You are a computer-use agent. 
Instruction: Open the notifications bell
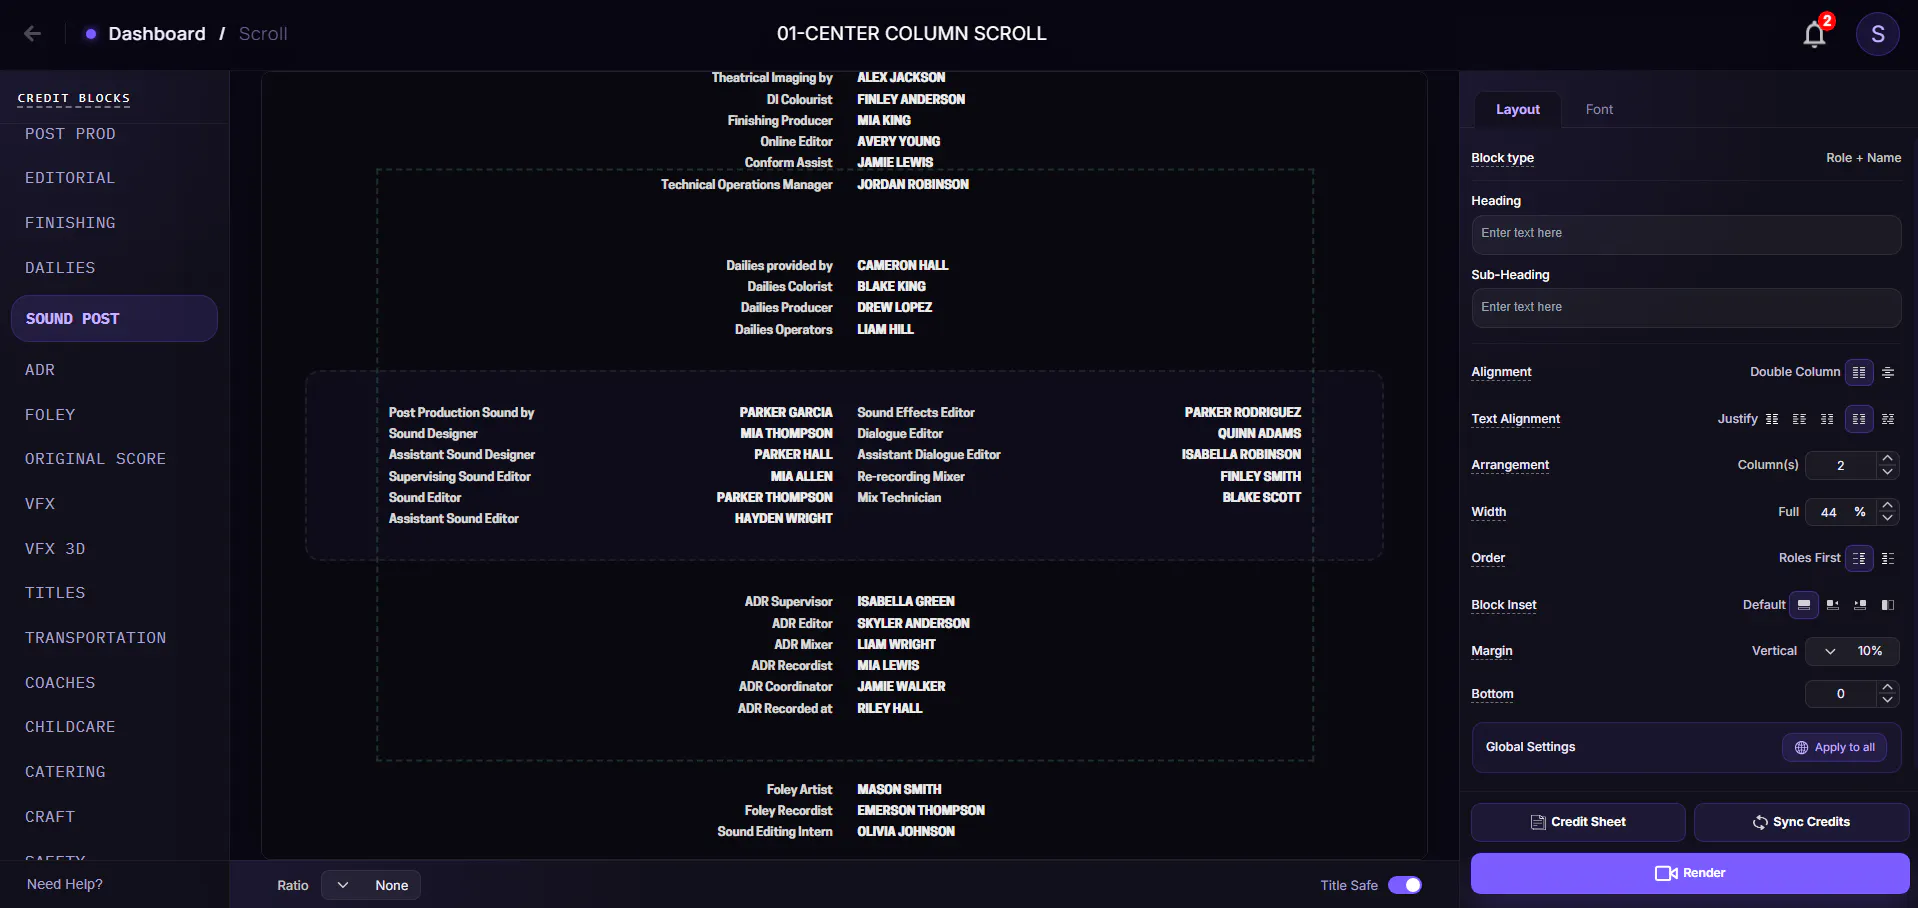tap(1814, 35)
